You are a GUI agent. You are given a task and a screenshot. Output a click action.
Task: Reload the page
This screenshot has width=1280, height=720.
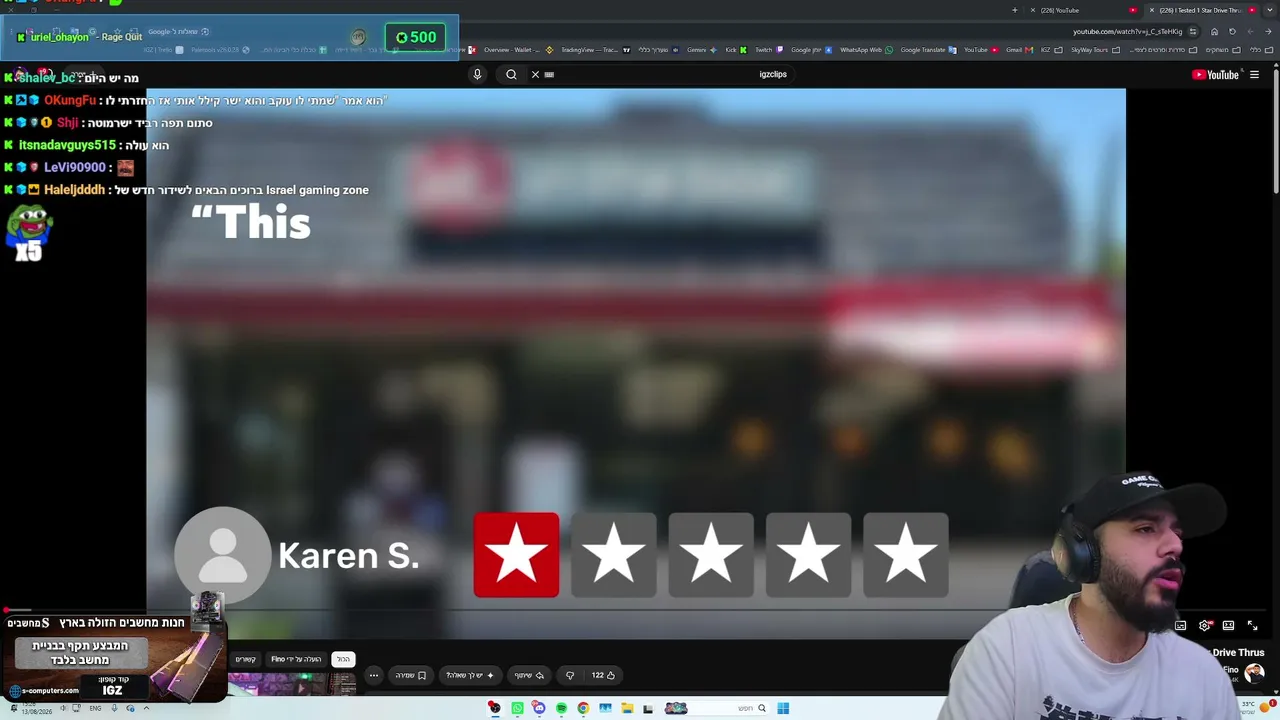(x=1232, y=31)
